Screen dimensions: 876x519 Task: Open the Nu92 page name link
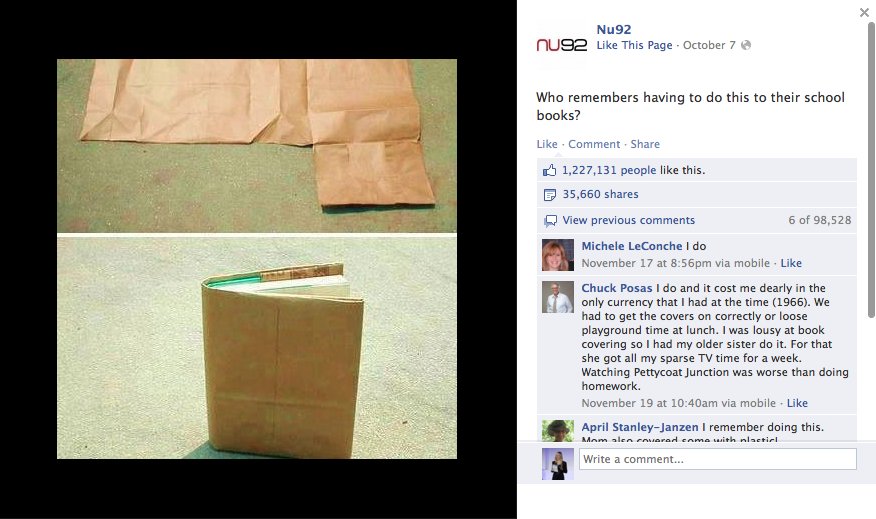click(613, 30)
